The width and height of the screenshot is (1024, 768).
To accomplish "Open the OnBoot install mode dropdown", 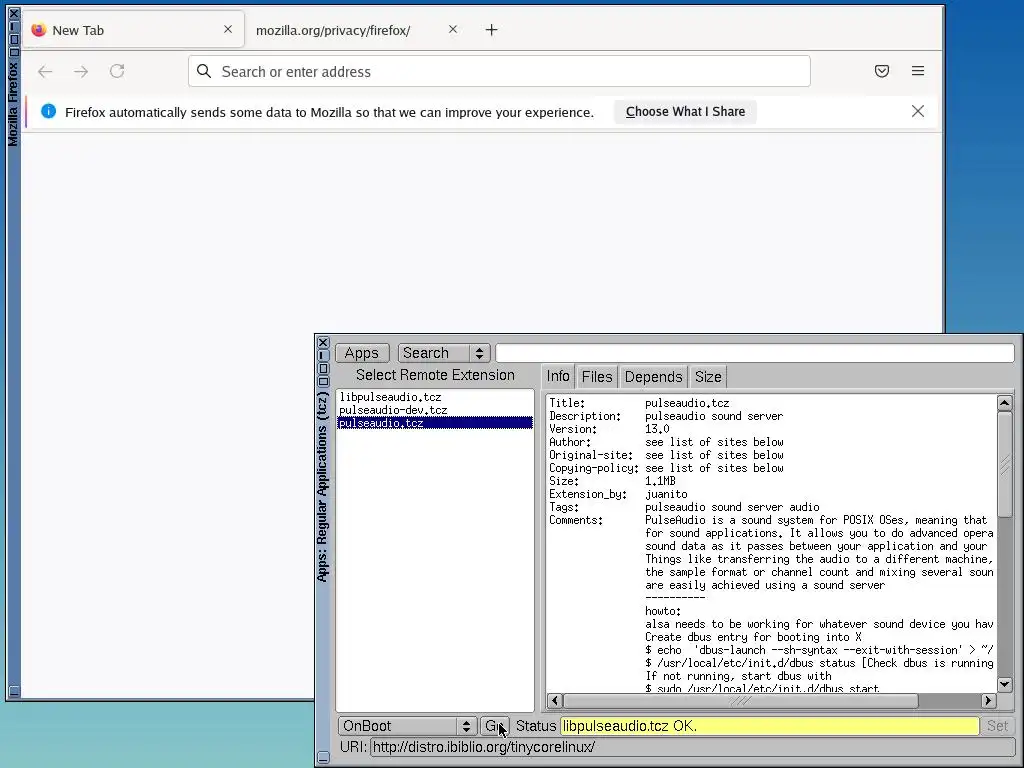I will tap(406, 726).
